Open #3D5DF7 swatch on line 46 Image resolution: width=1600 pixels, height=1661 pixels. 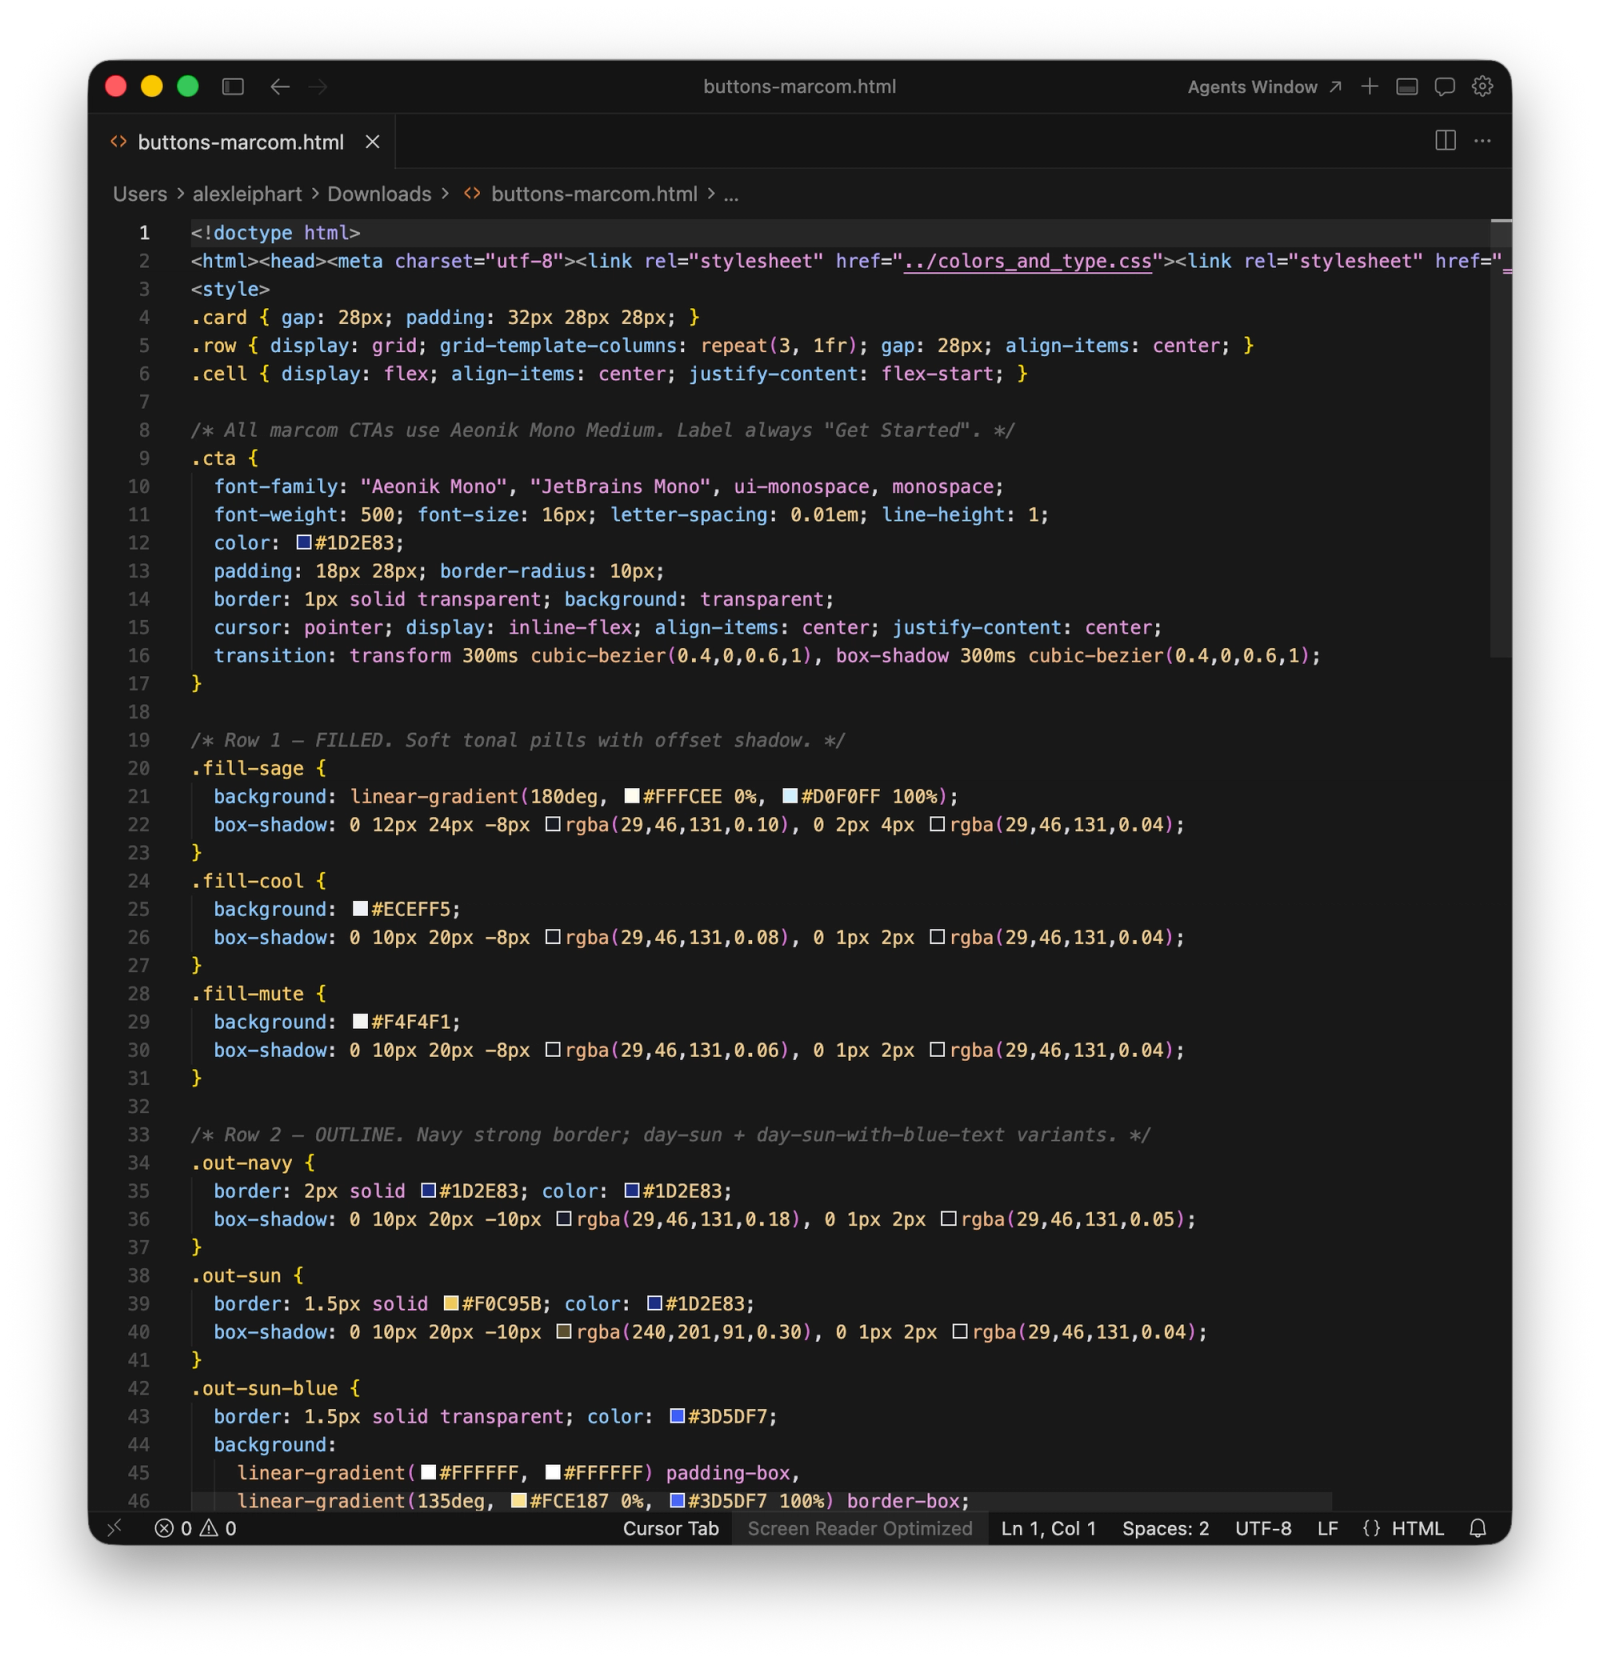[x=677, y=1501]
